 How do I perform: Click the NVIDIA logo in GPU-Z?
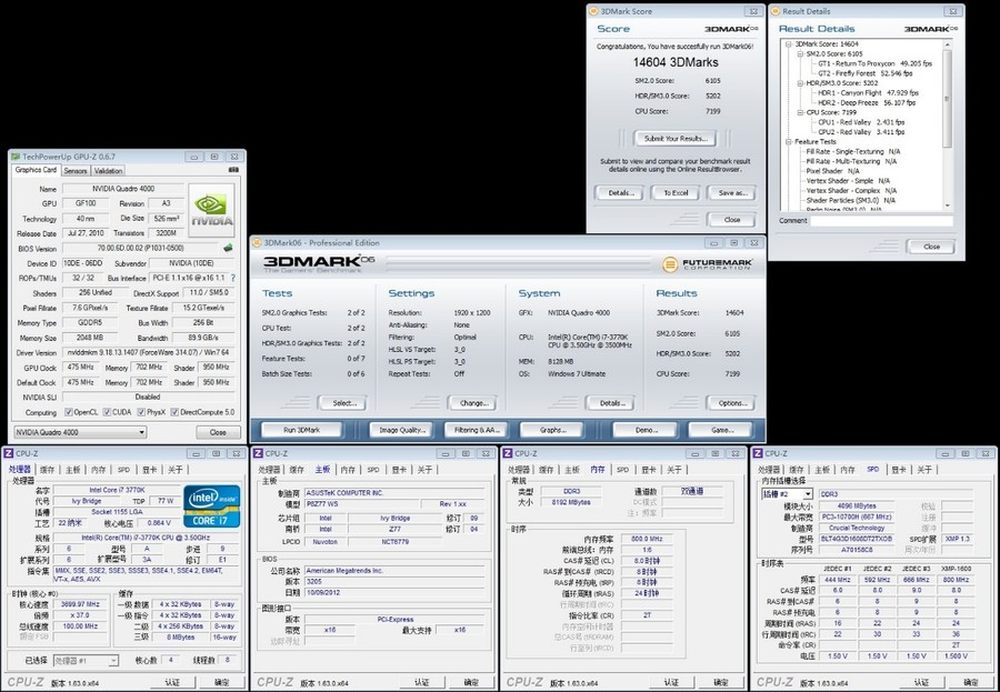pyautogui.click(x=212, y=210)
